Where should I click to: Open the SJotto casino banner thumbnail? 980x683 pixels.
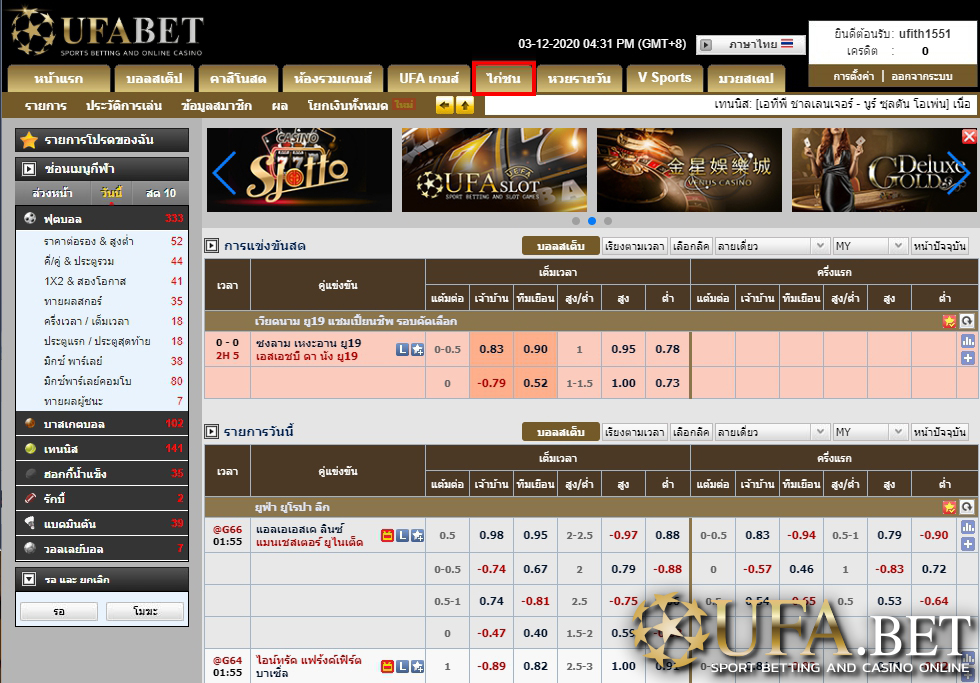299,170
